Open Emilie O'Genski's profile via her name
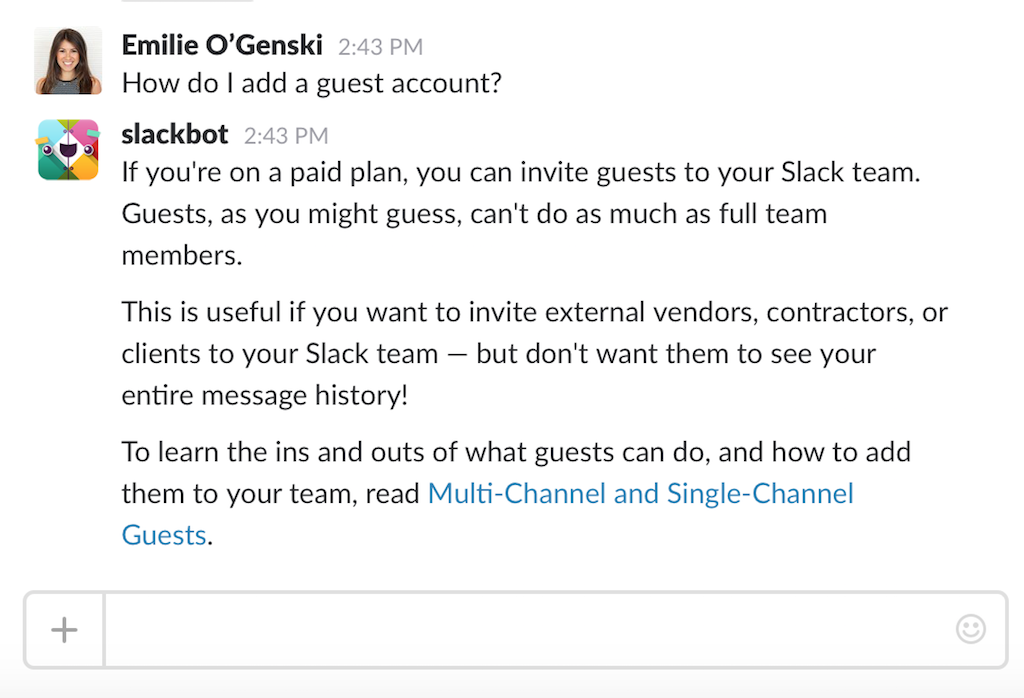 point(222,46)
